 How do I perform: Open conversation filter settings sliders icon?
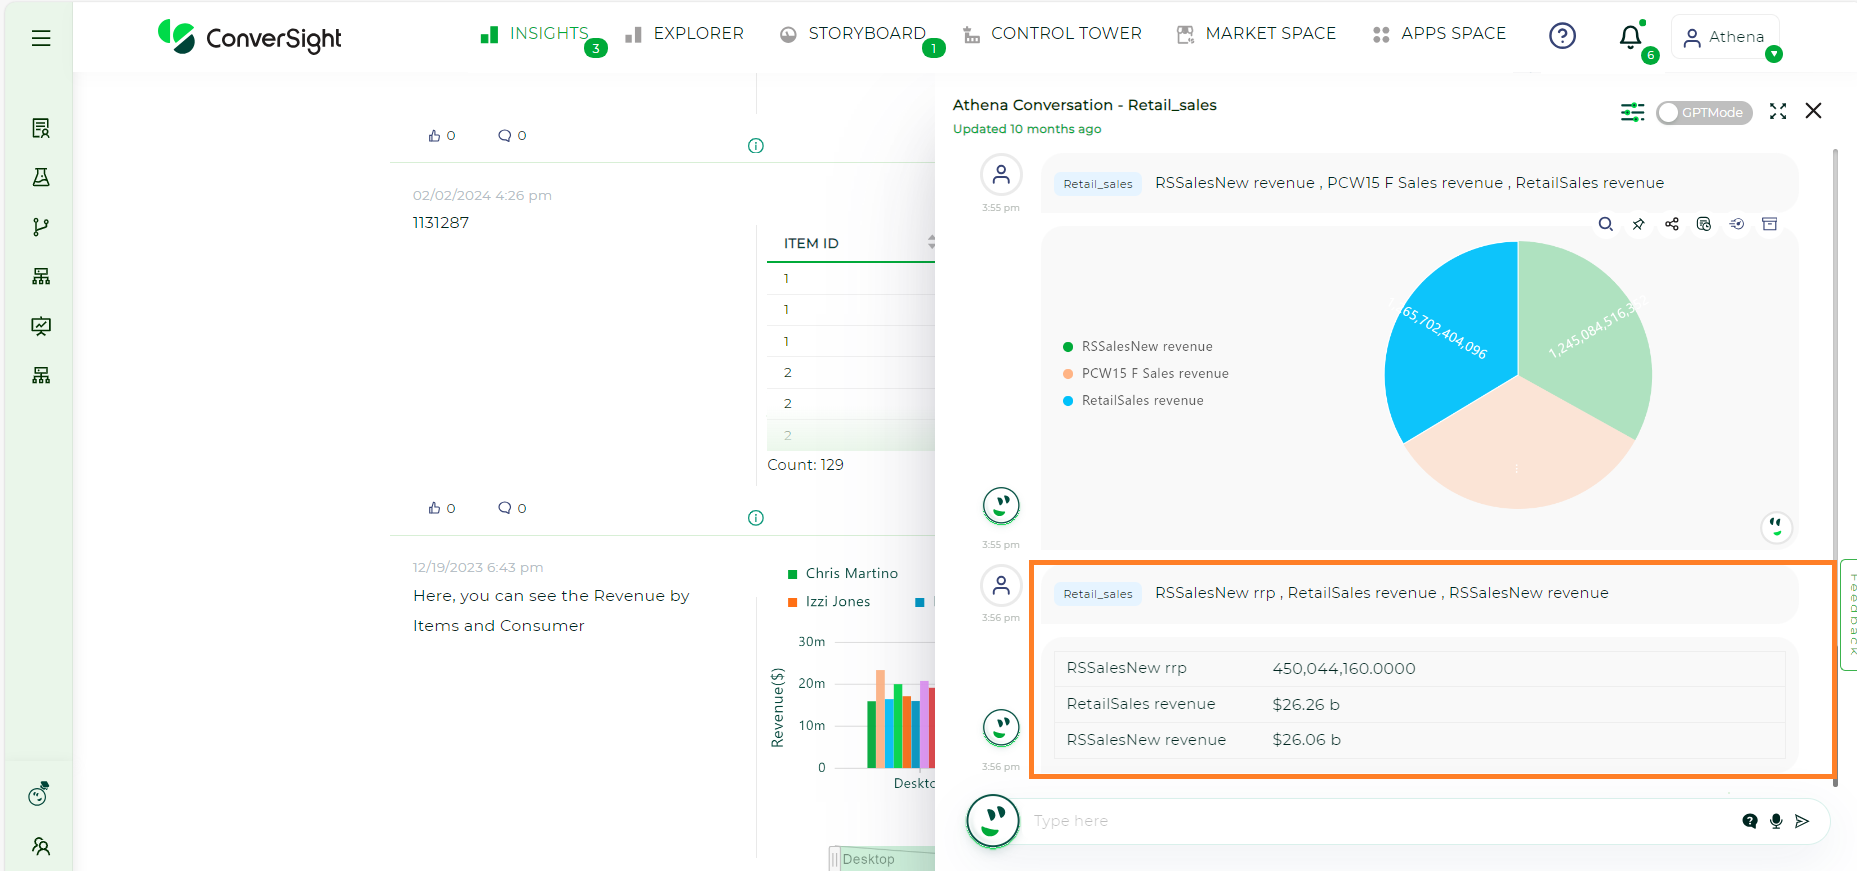1632,112
